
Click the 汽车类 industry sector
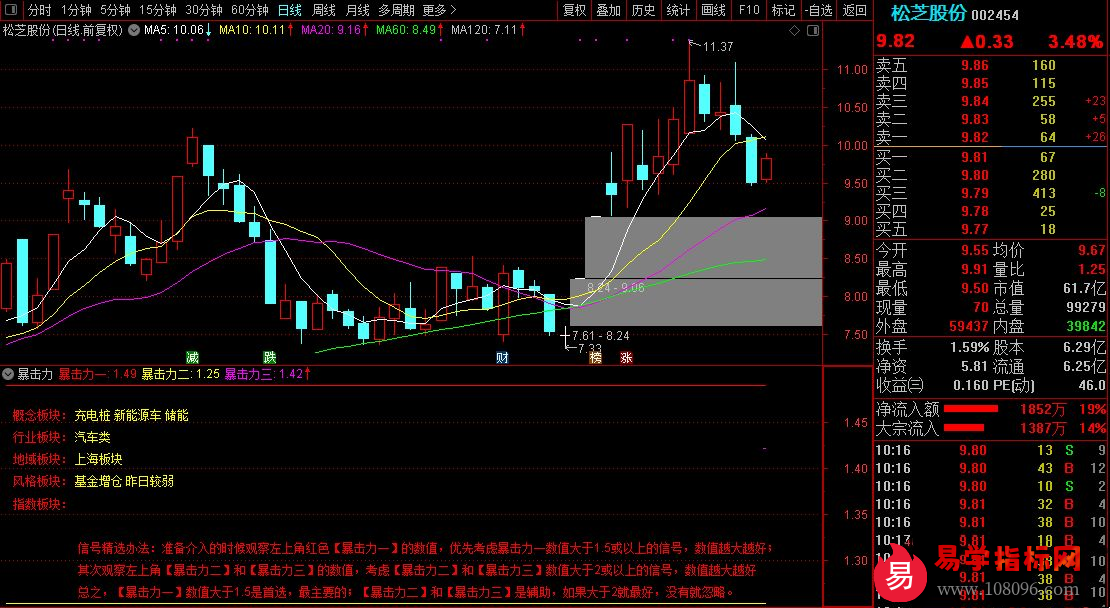coord(92,437)
